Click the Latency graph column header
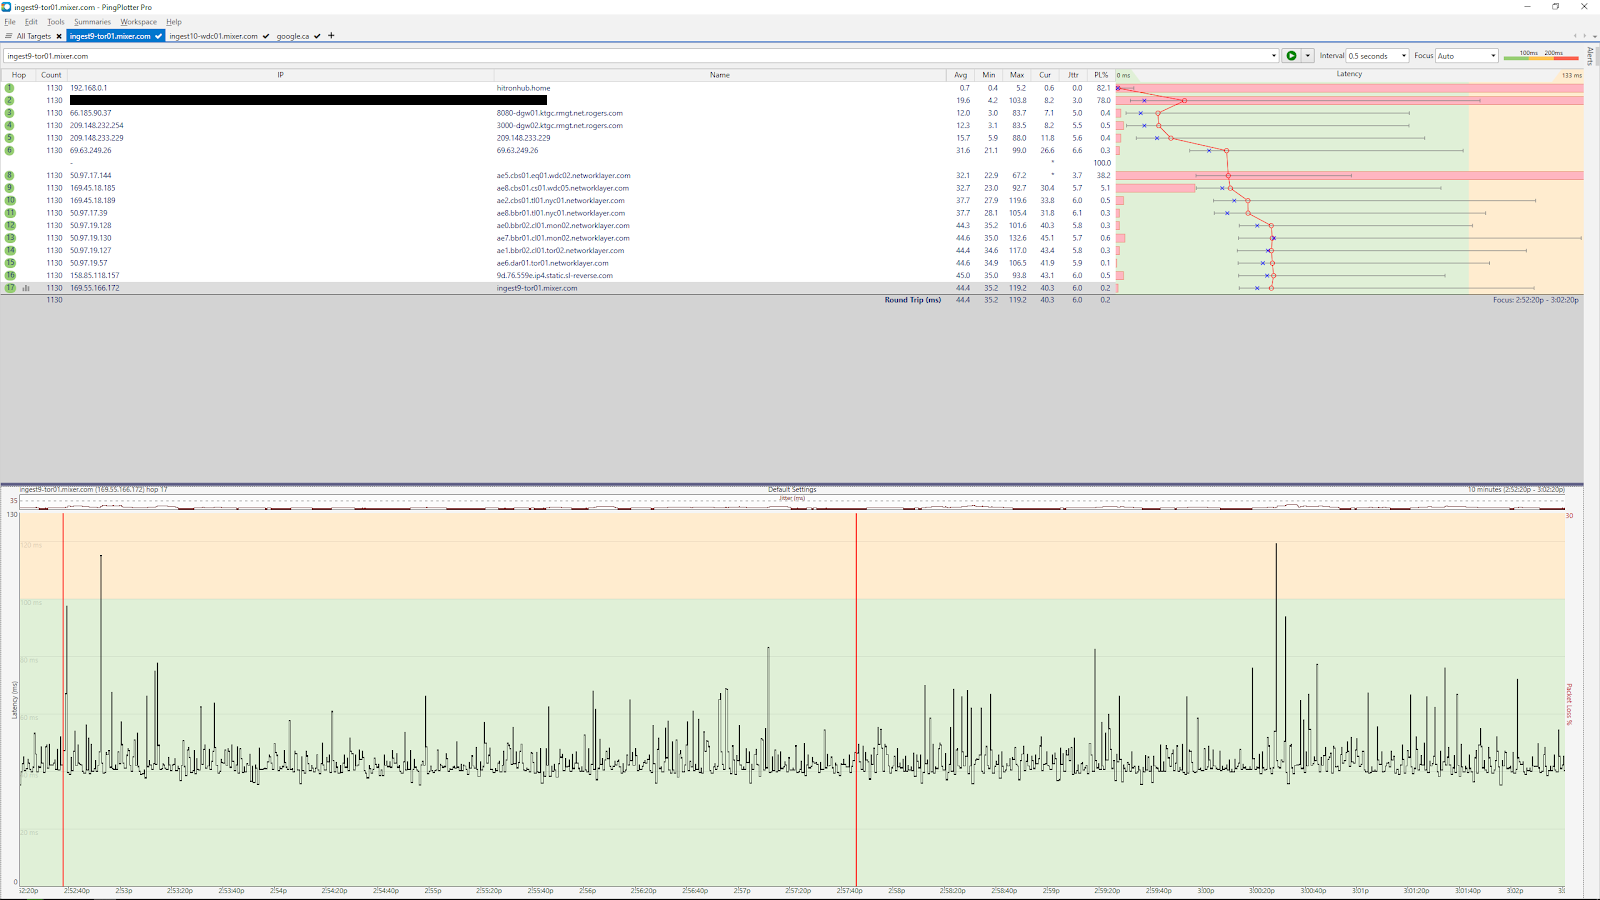1600x900 pixels. click(1349, 74)
